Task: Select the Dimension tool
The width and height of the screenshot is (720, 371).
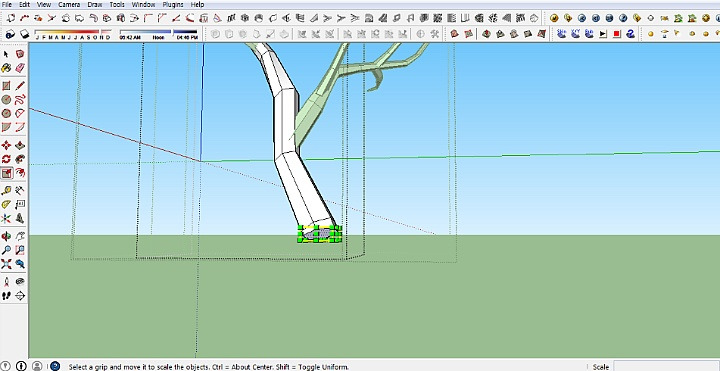Action: click(20, 191)
